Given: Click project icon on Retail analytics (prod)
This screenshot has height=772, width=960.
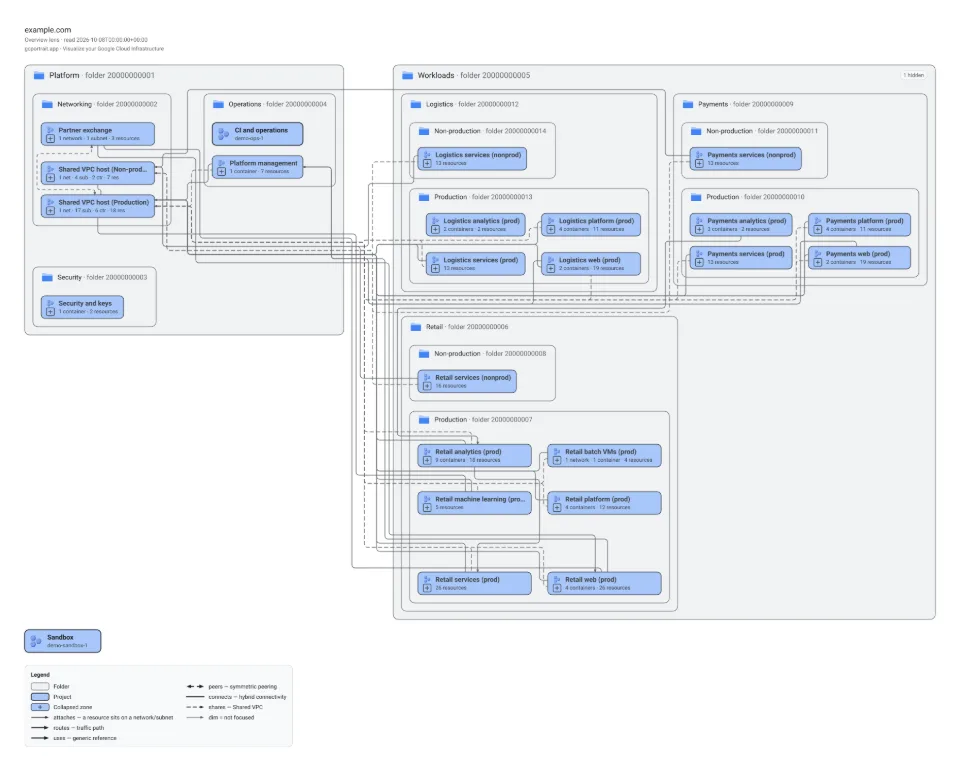Looking at the screenshot, I should tap(427, 451).
